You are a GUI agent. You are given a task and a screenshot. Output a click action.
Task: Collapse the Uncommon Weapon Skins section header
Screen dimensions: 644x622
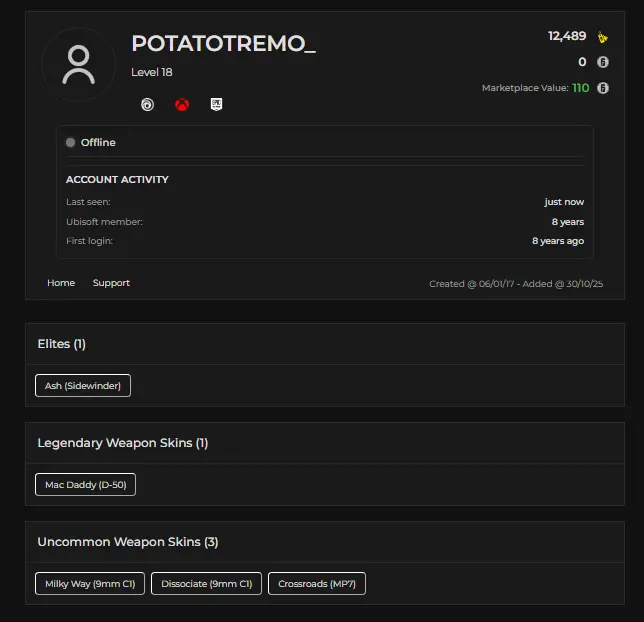(x=127, y=542)
